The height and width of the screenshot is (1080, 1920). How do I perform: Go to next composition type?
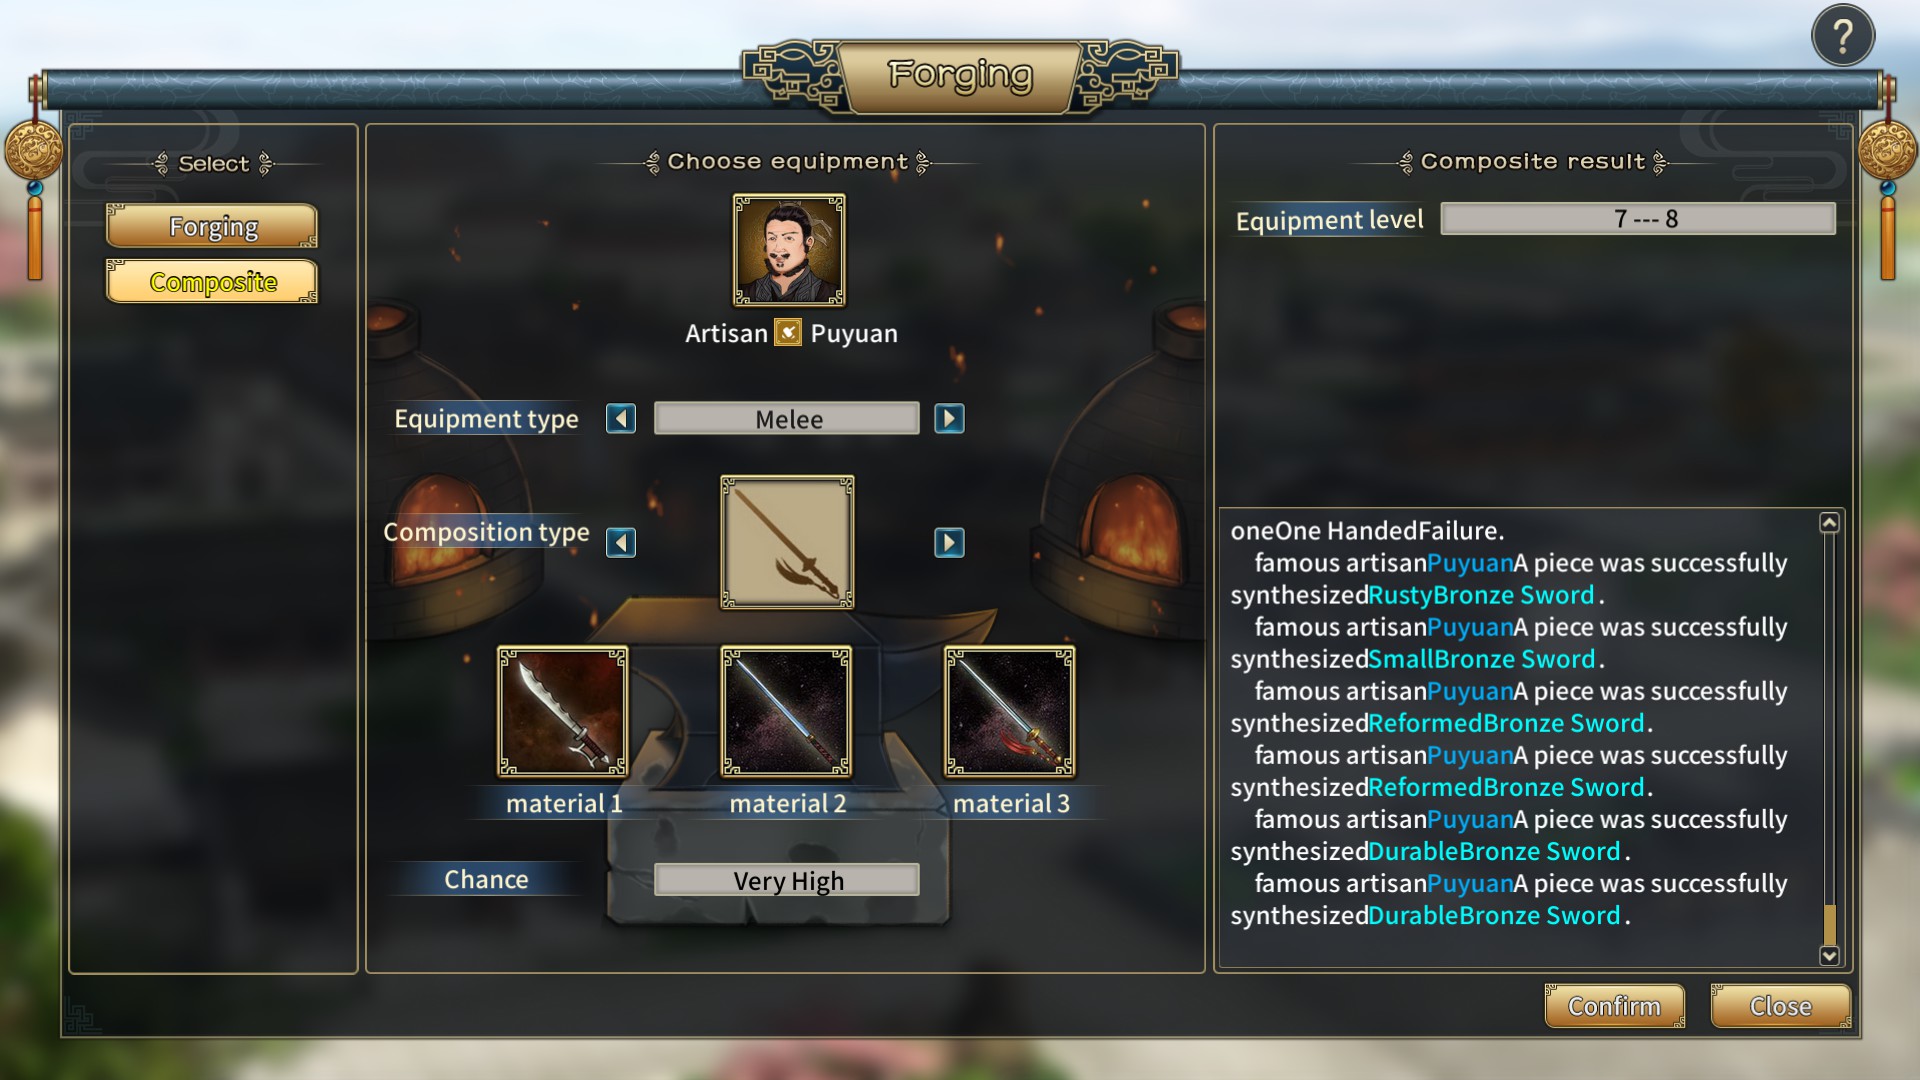pos(949,543)
